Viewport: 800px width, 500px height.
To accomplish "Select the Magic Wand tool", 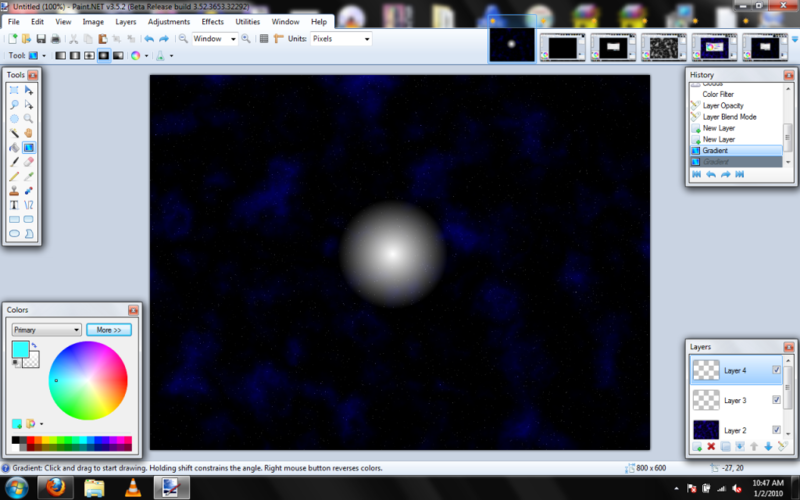I will (14, 133).
